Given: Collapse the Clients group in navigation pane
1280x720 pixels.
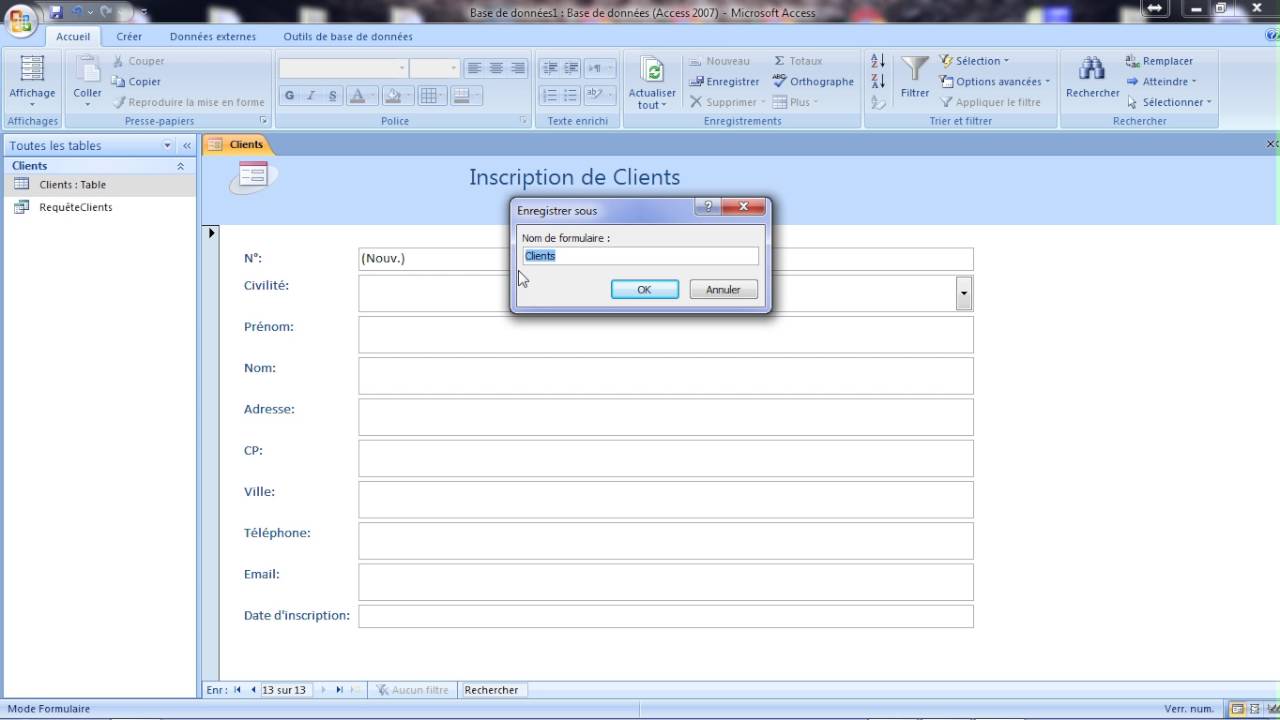Looking at the screenshot, I should click(180, 166).
